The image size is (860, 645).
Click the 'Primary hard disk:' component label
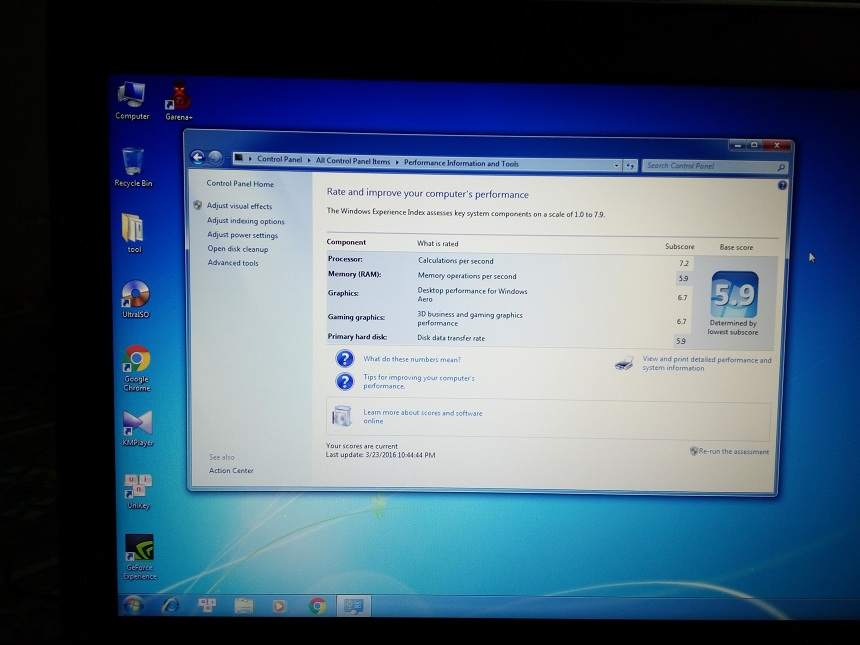[357, 337]
